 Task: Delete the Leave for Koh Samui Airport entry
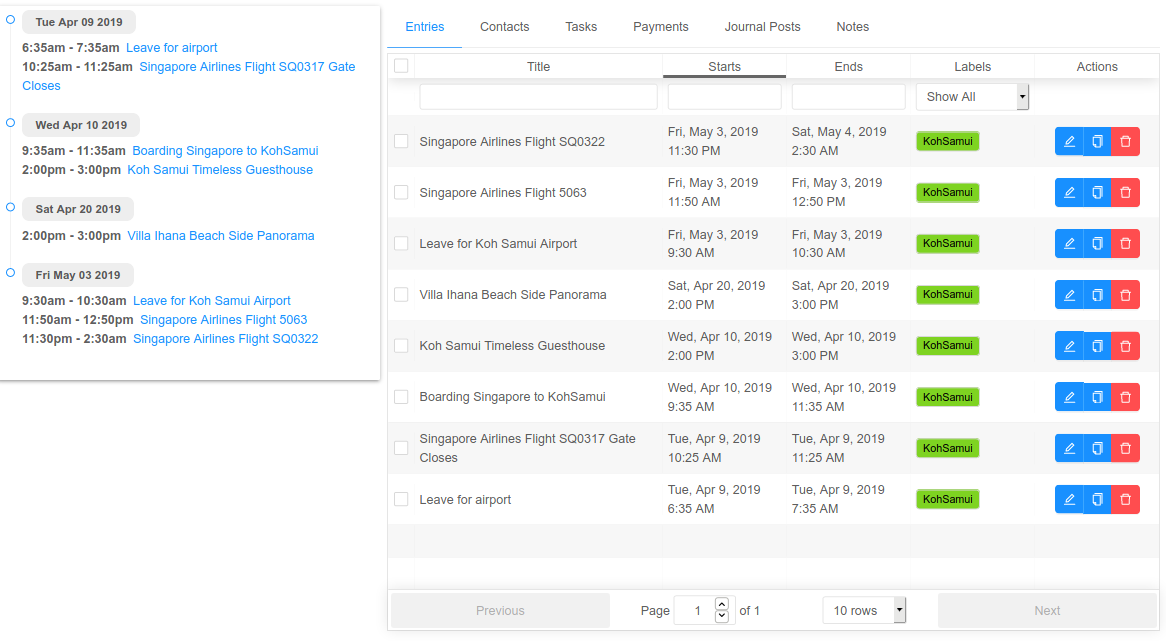(x=1126, y=243)
